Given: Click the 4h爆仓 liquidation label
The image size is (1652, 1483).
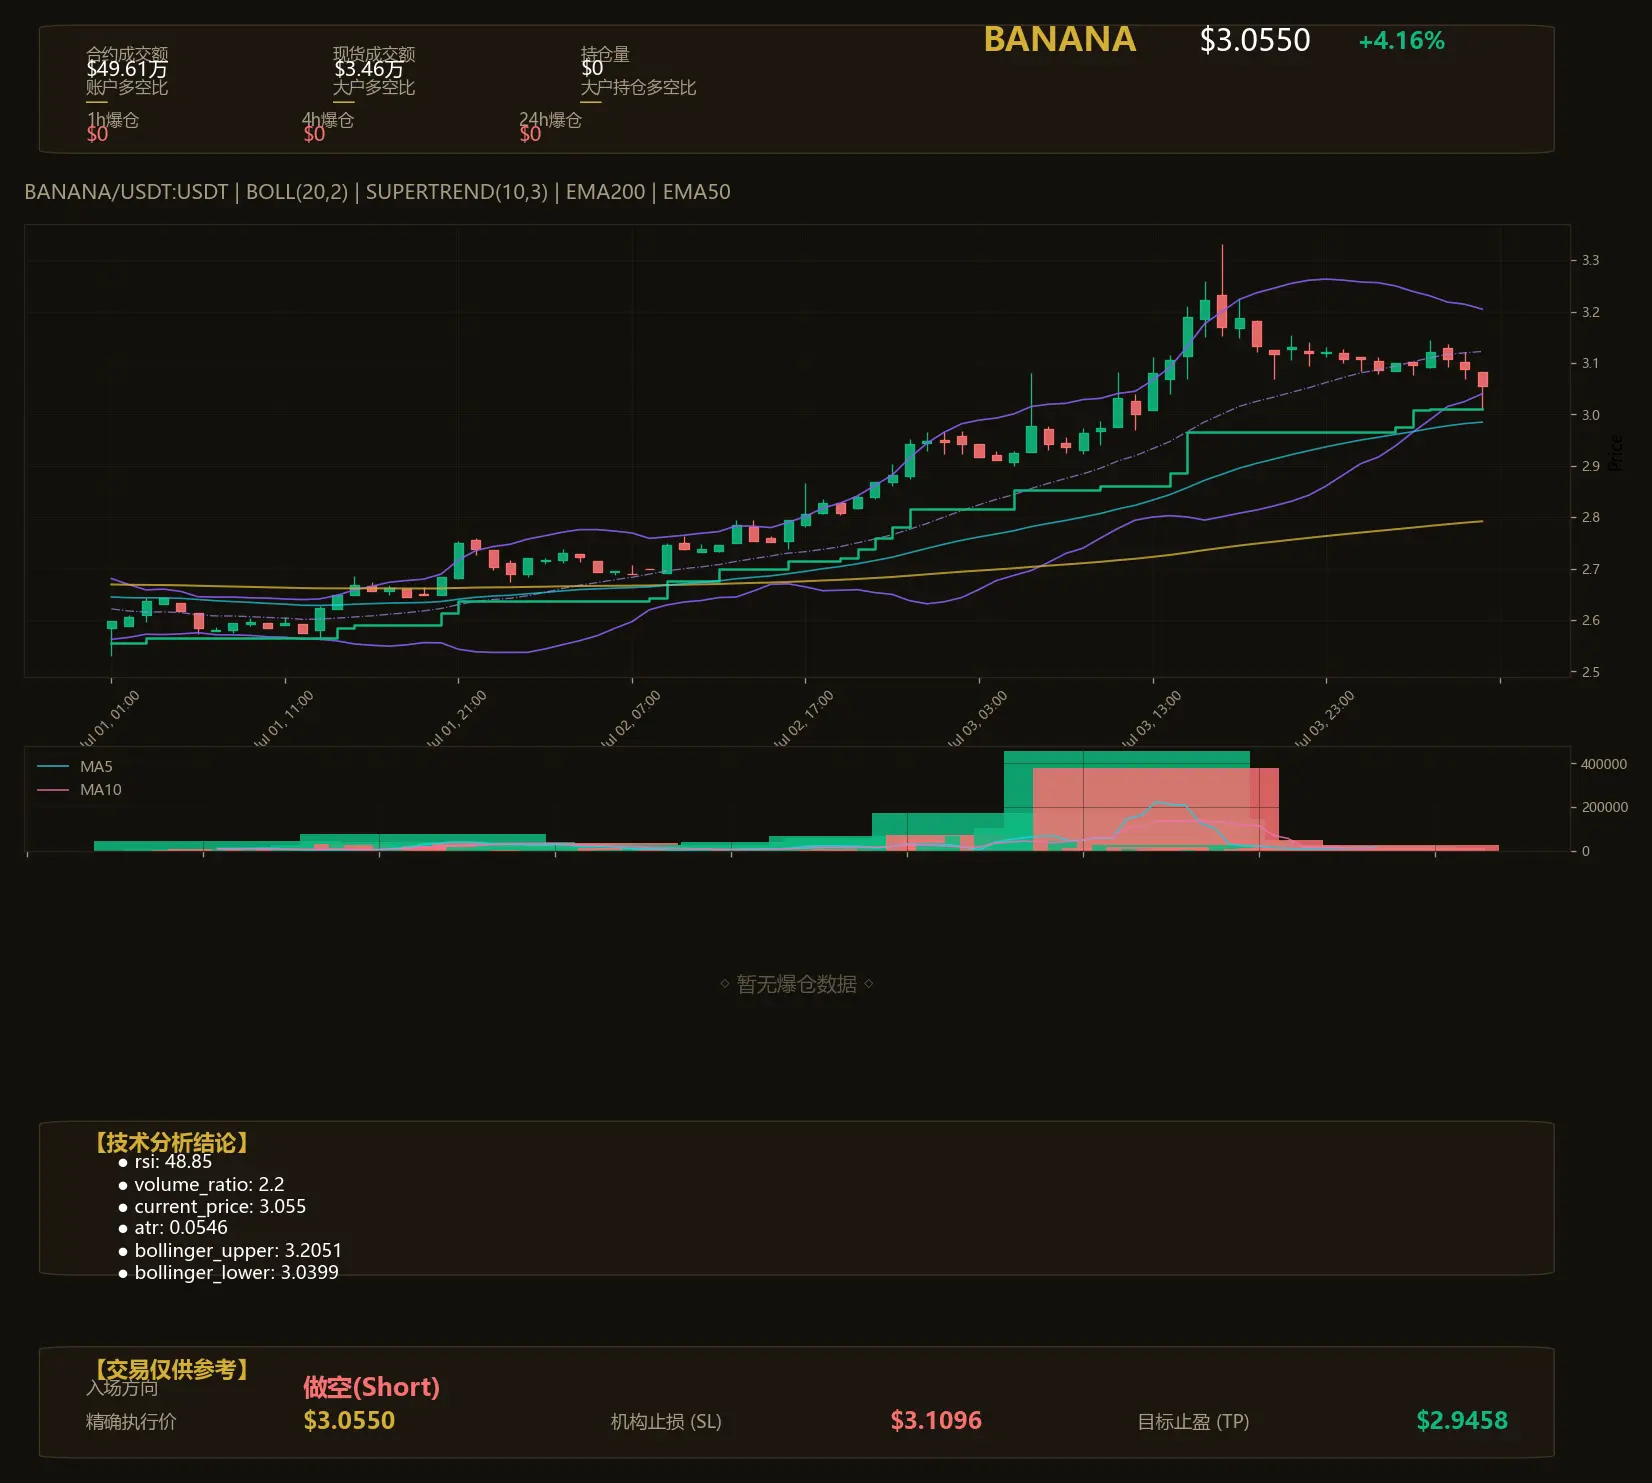Looking at the screenshot, I should [x=328, y=120].
